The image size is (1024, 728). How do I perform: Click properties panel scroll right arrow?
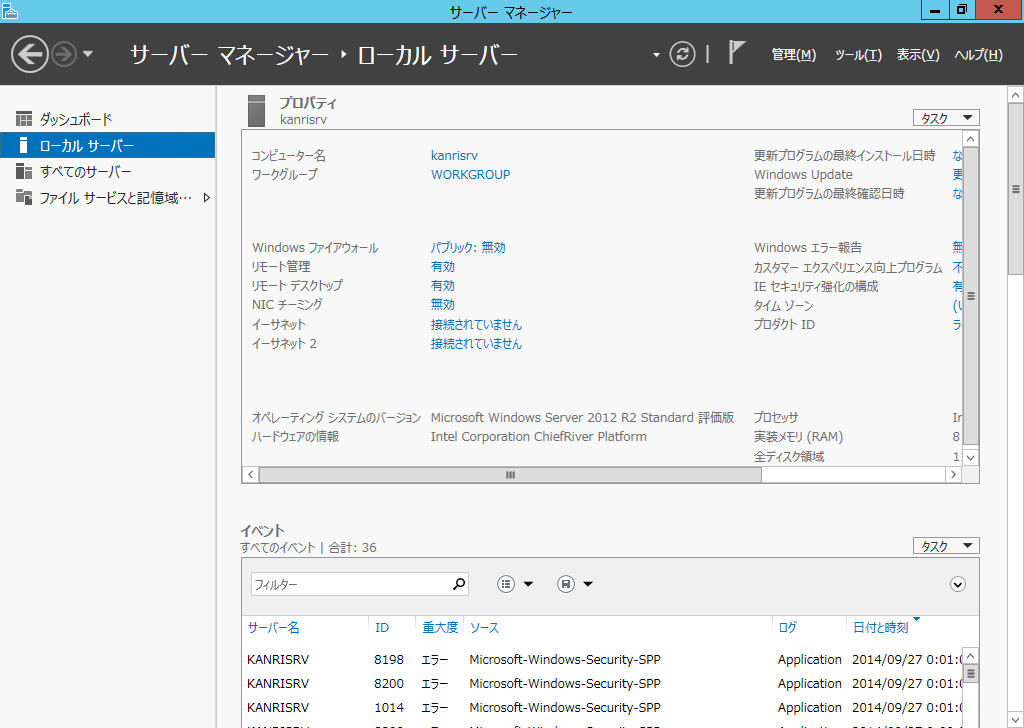(x=953, y=475)
